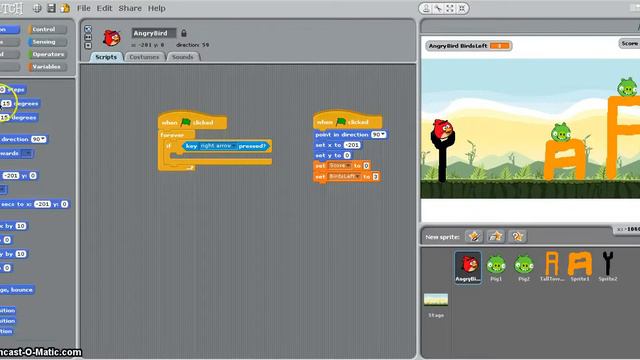Click the 10 field in change y by
Viewport: 640px width, 360px height.
[21, 254]
